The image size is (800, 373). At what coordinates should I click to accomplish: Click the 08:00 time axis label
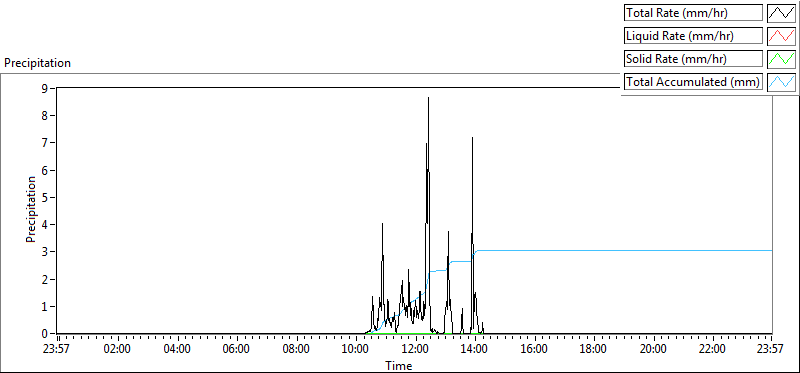[296, 349]
